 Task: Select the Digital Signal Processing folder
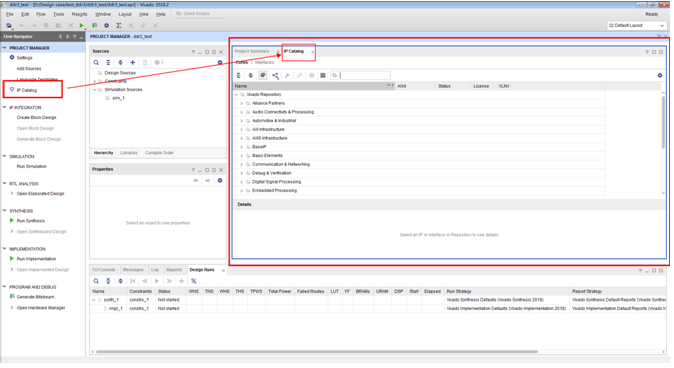click(276, 182)
